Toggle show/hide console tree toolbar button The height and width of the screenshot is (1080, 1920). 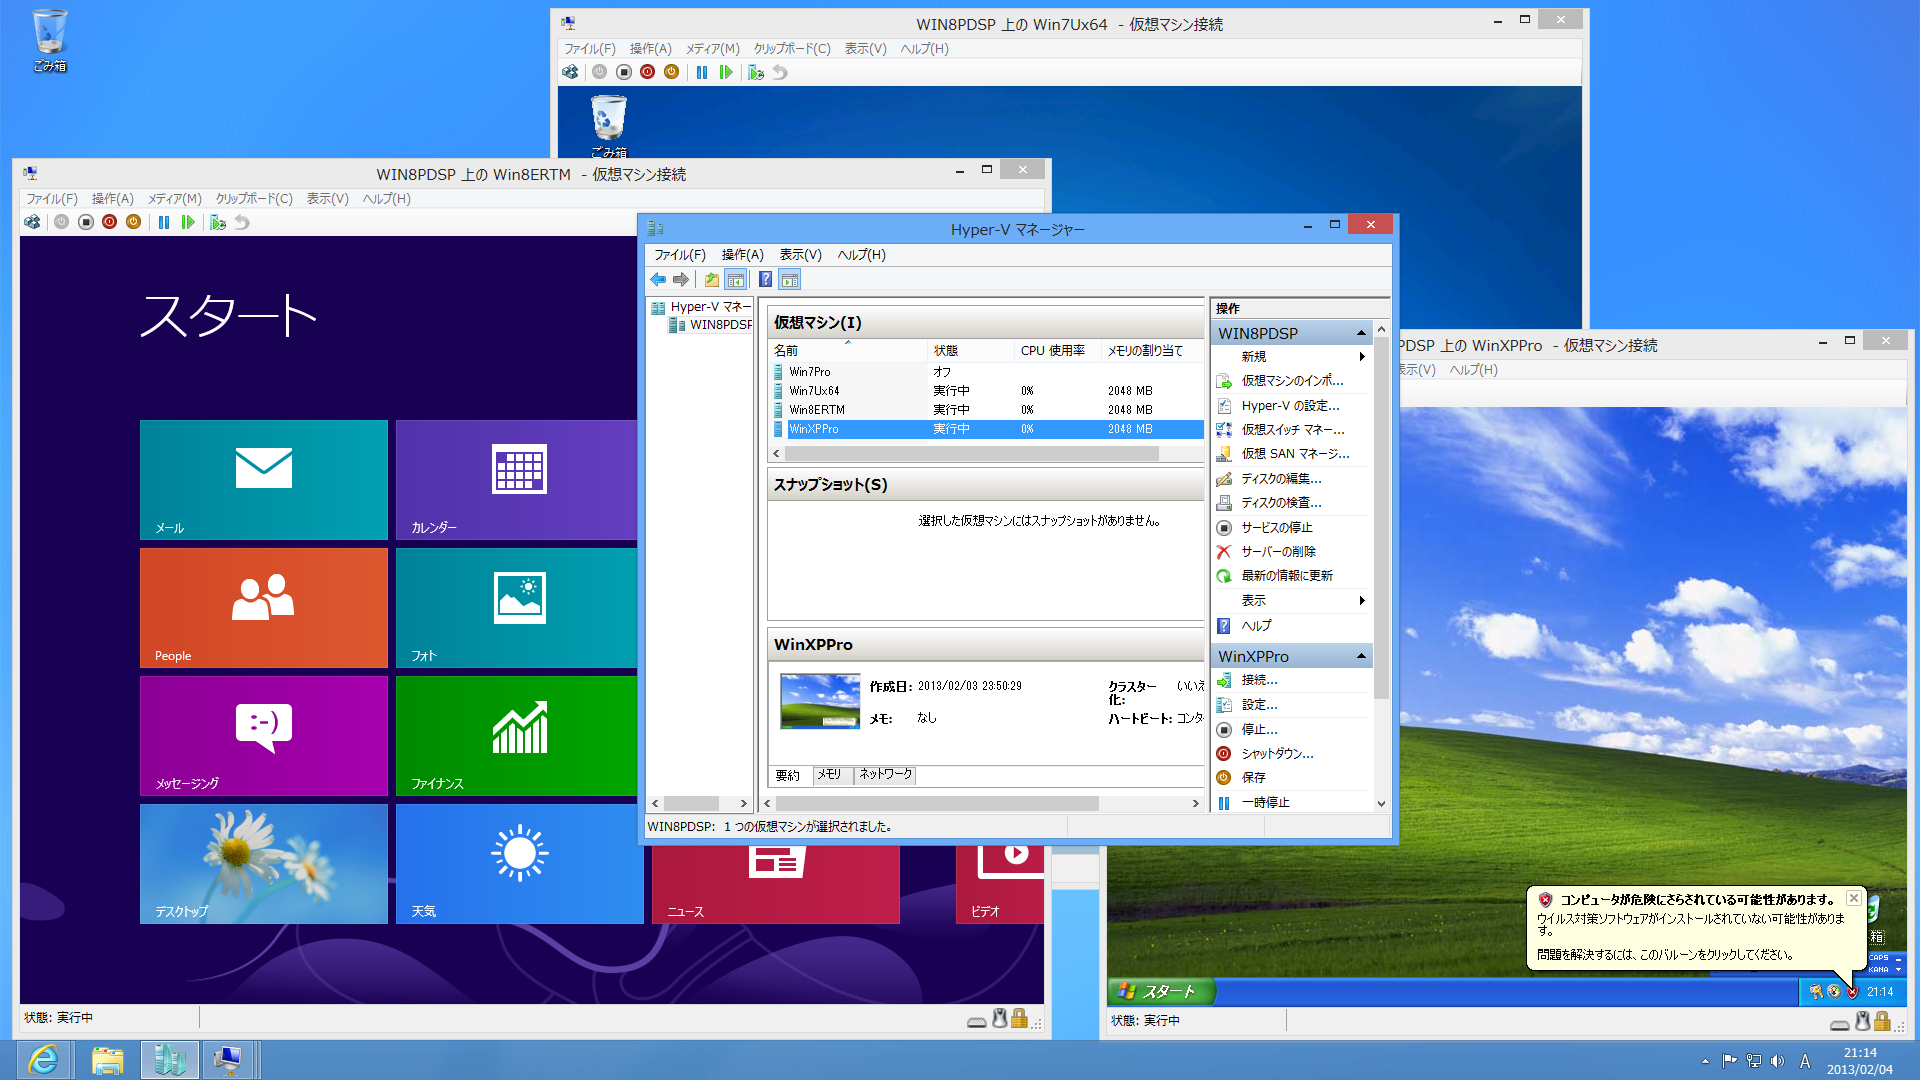[x=736, y=280]
